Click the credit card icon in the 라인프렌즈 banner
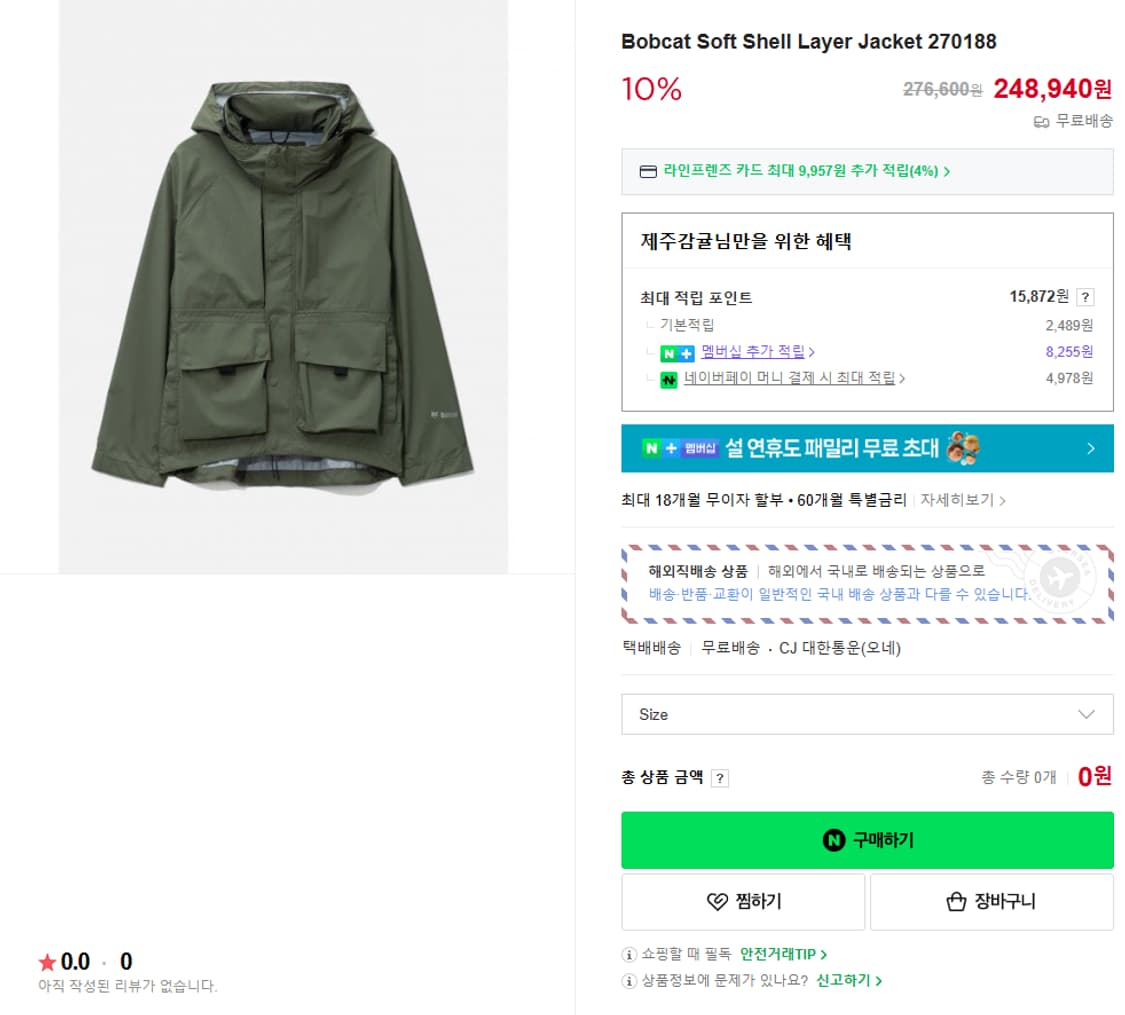The image size is (1125, 1015). tap(648, 171)
